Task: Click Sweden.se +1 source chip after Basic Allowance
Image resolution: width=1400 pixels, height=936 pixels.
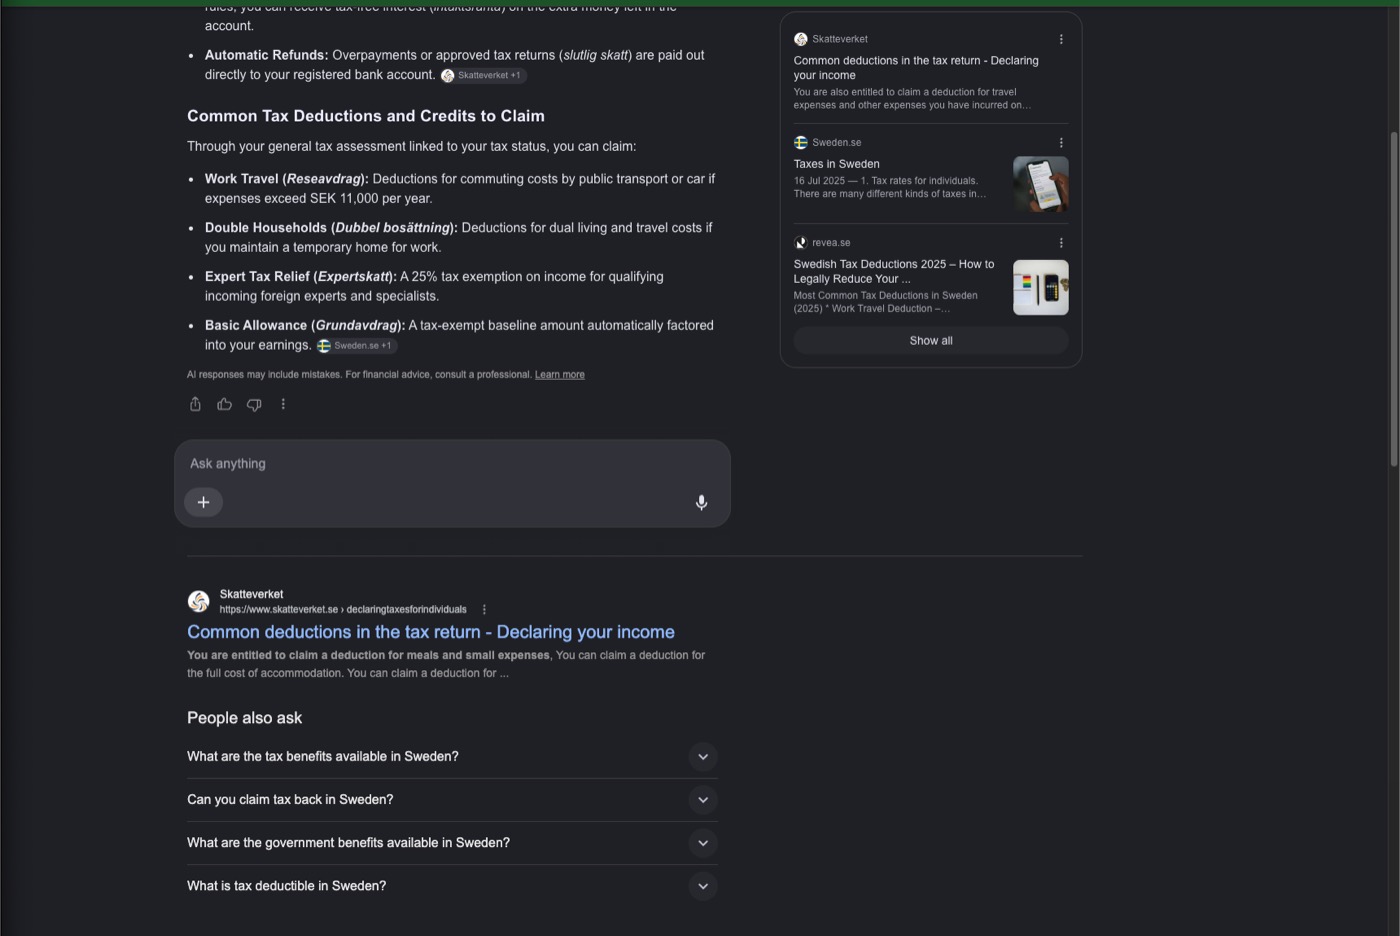Action: tap(357, 345)
